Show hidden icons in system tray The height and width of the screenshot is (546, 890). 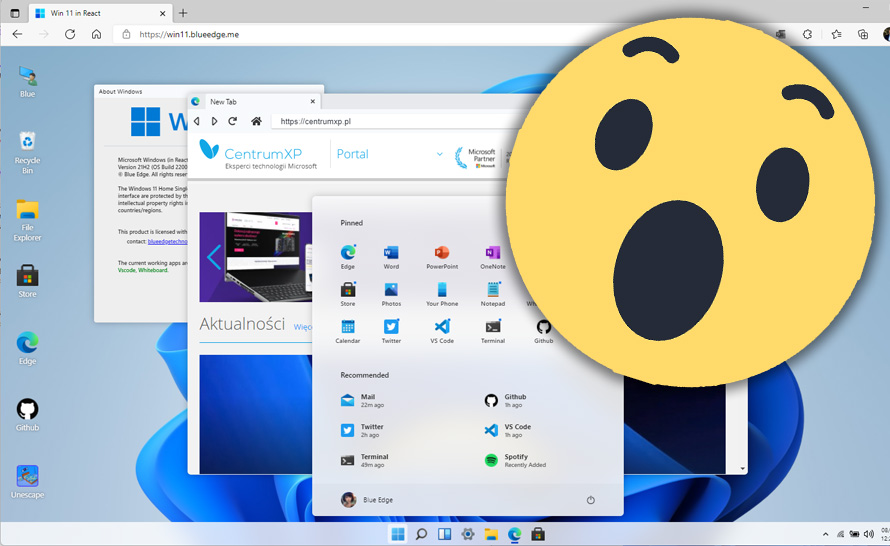point(825,534)
